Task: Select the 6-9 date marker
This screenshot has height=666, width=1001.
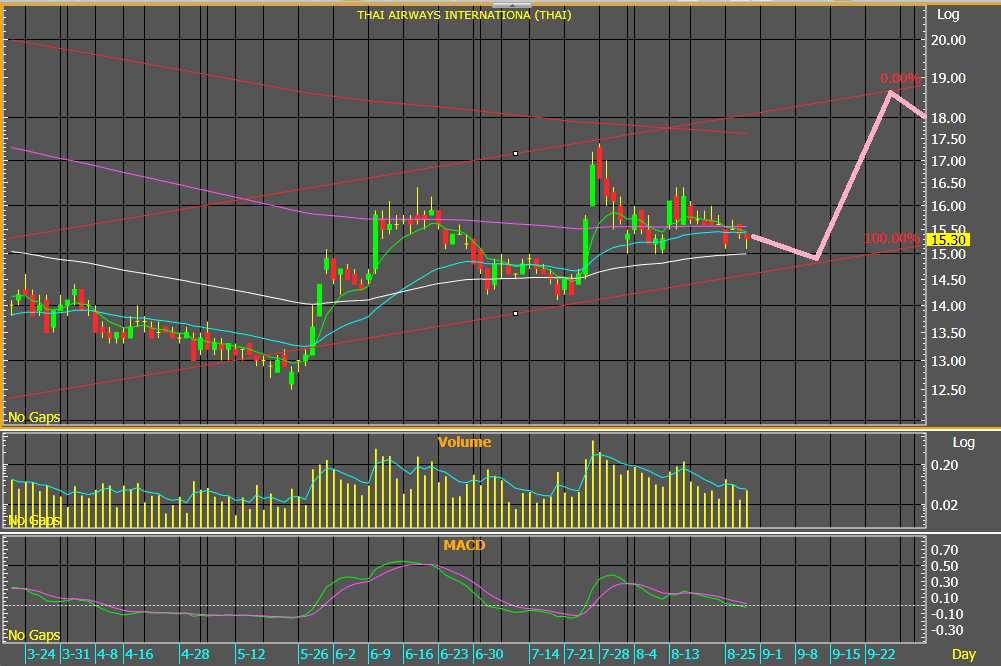Action: click(380, 655)
